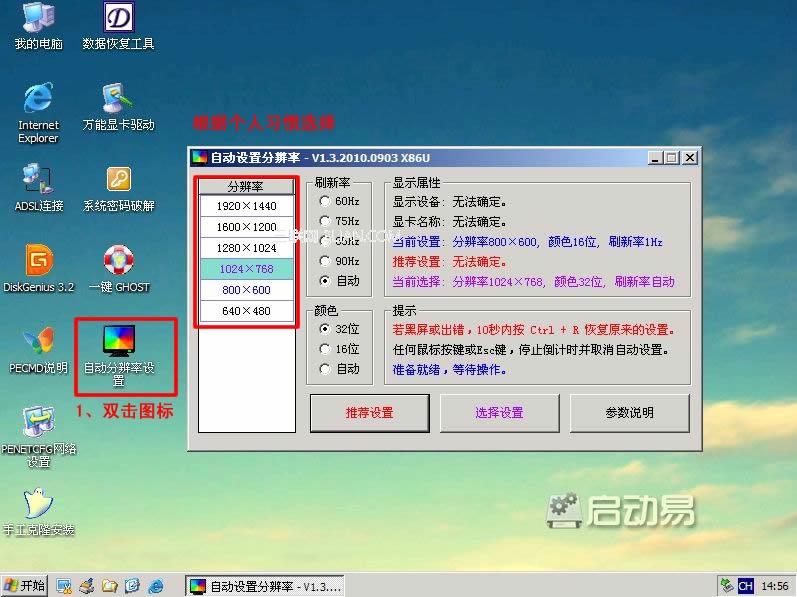
Task: Select the 800×600 resolution row
Action: point(247,290)
